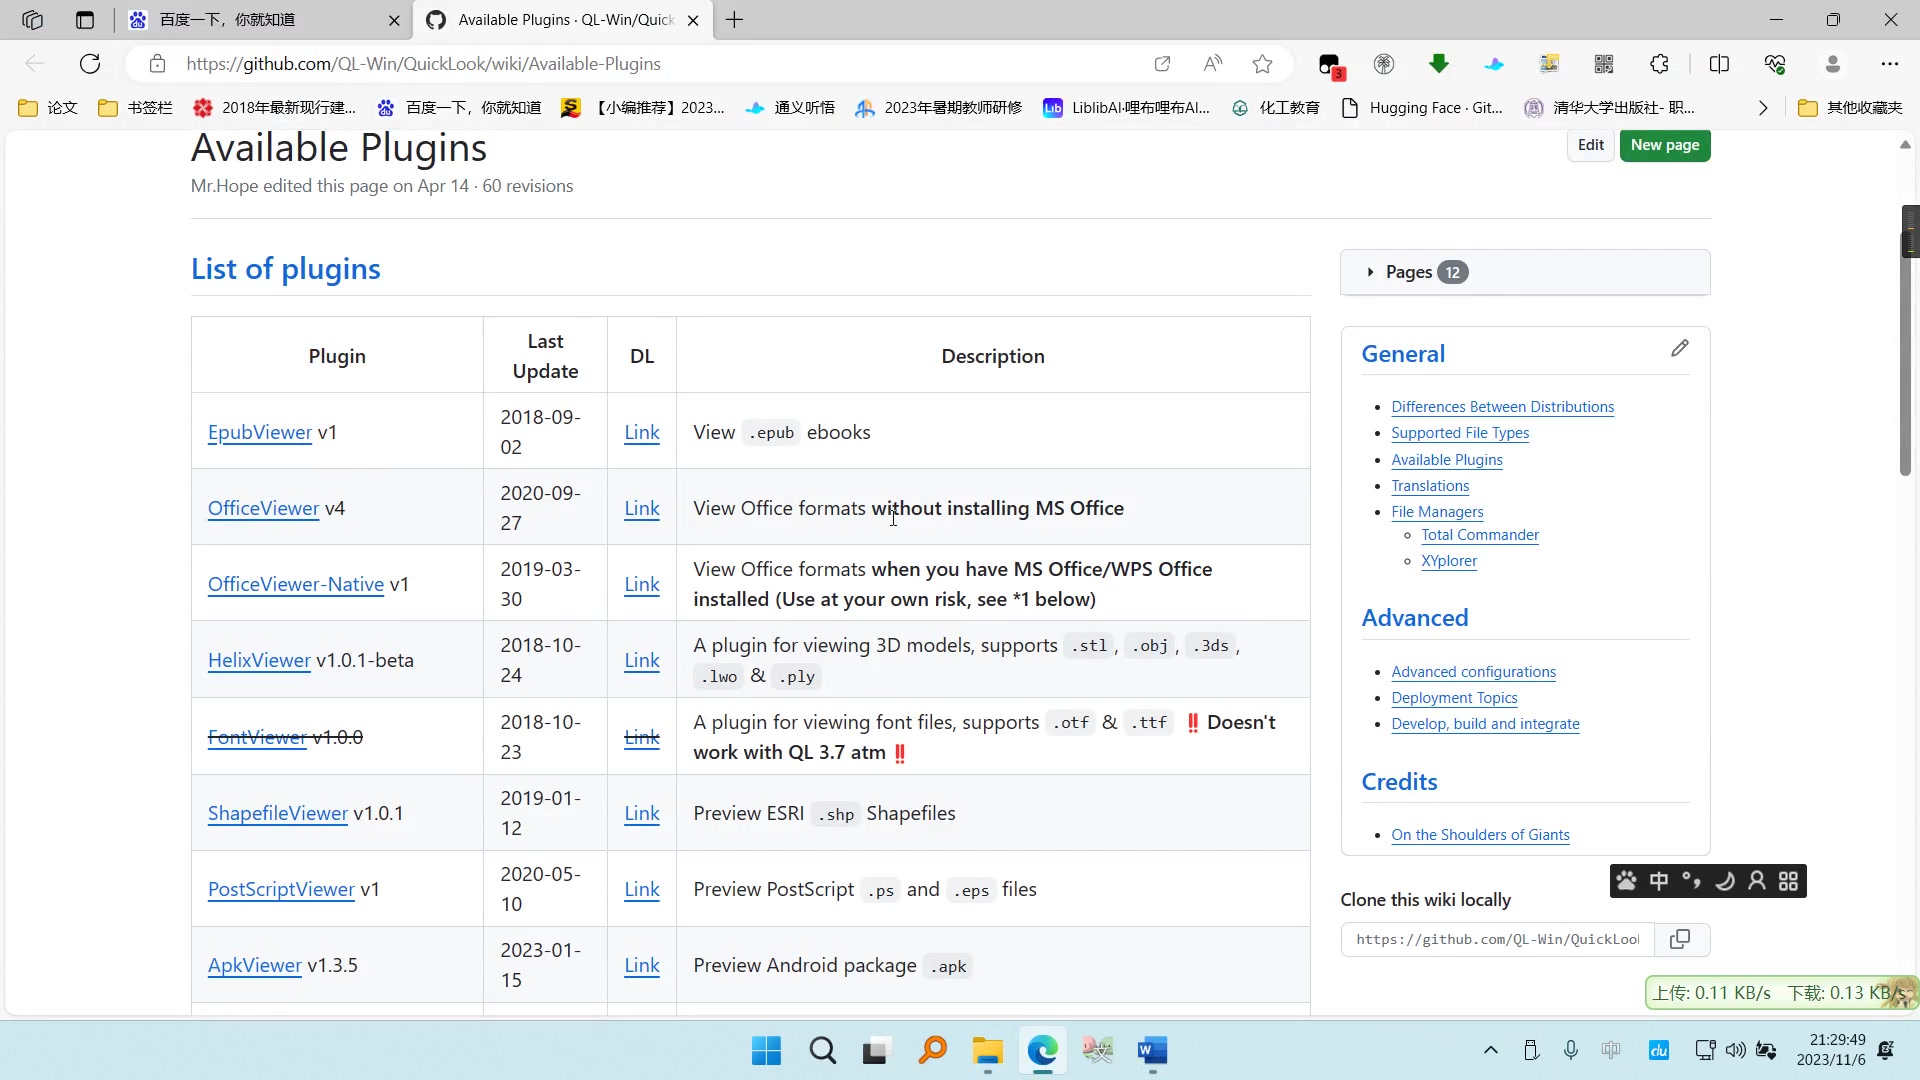The width and height of the screenshot is (1920, 1080).
Task: Add page to favorites star icon
Action: tap(1262, 64)
